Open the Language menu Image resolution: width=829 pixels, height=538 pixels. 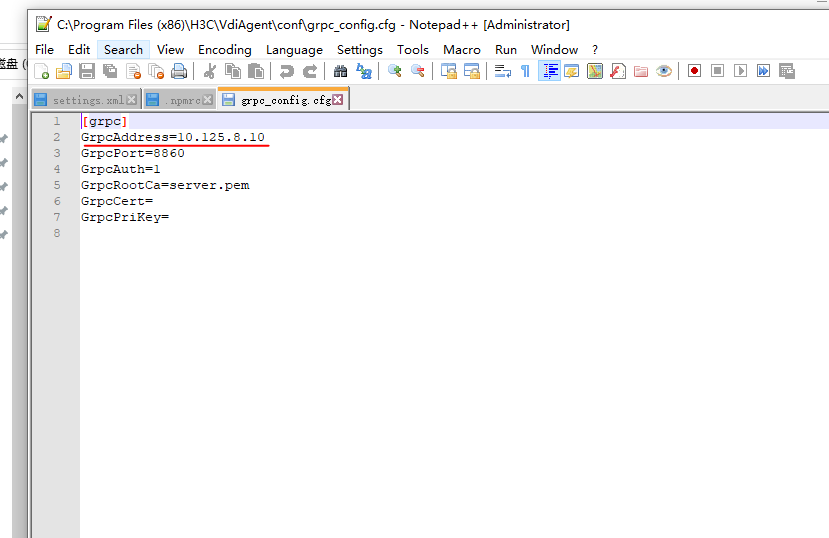tap(294, 50)
